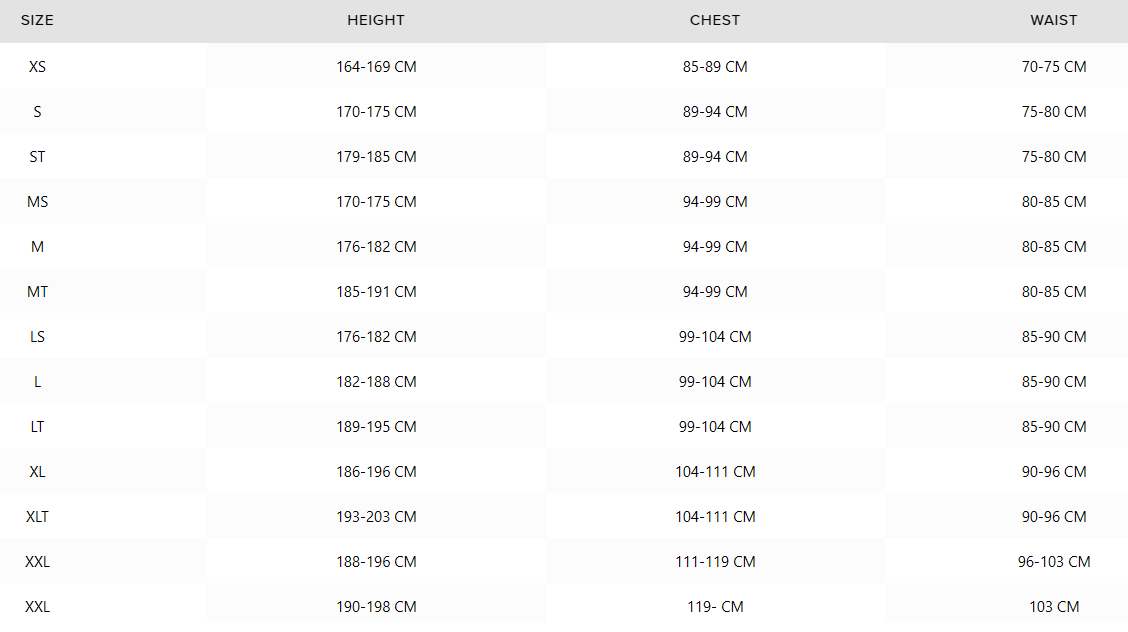Image resolution: width=1128 pixels, height=632 pixels.
Task: Click the WAIST column header
Action: (x=1053, y=20)
